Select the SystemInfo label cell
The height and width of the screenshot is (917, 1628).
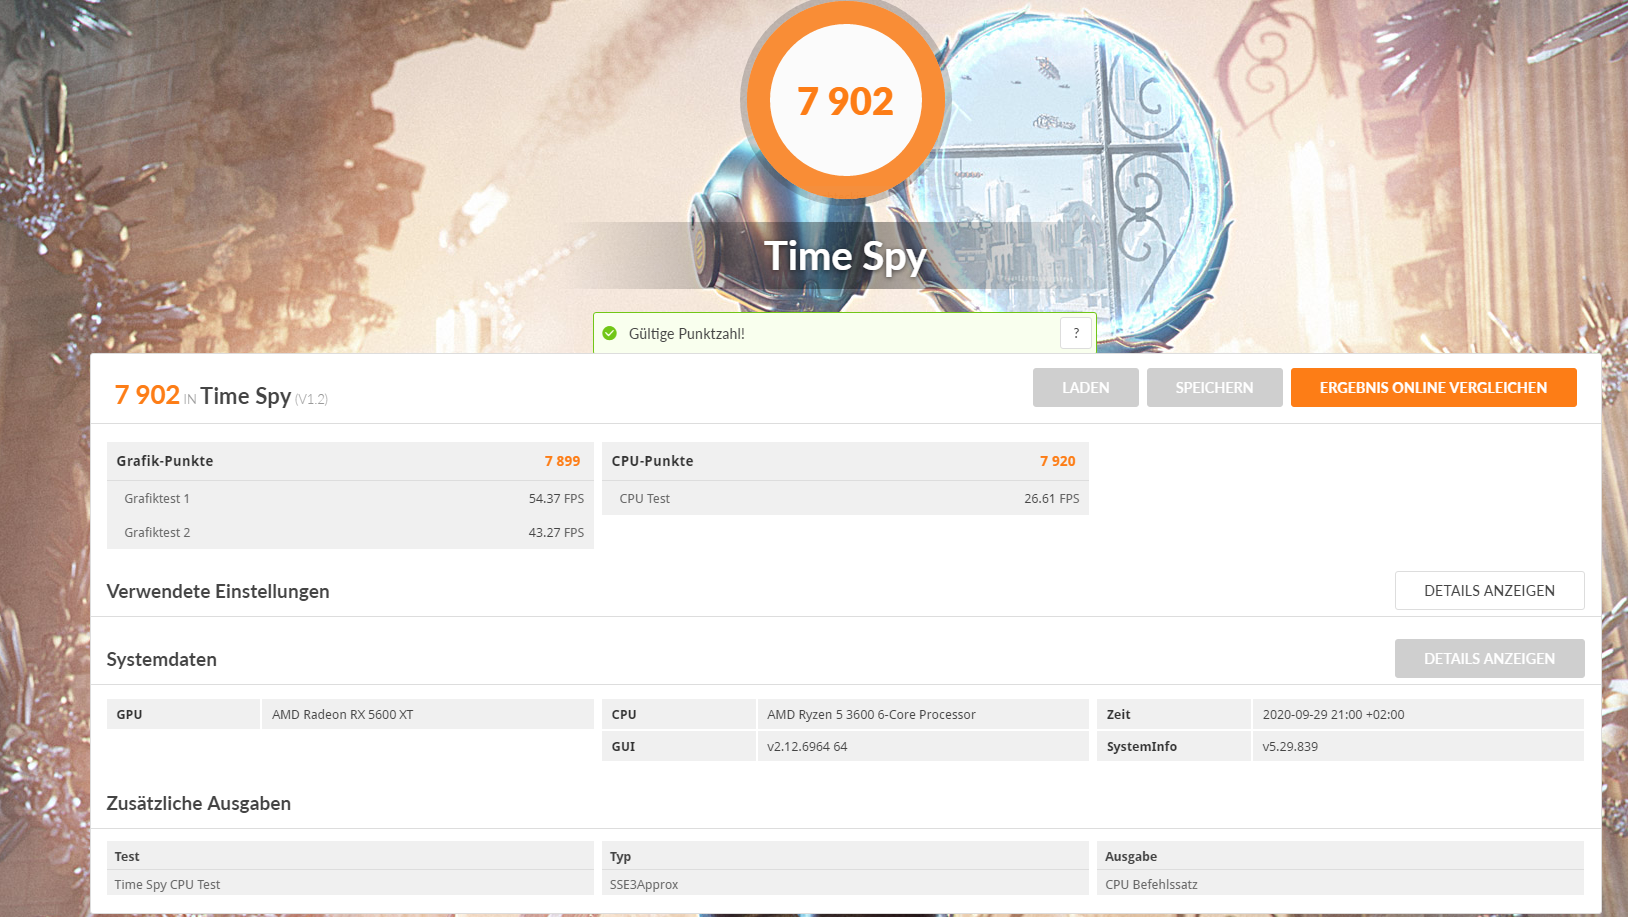click(1174, 746)
